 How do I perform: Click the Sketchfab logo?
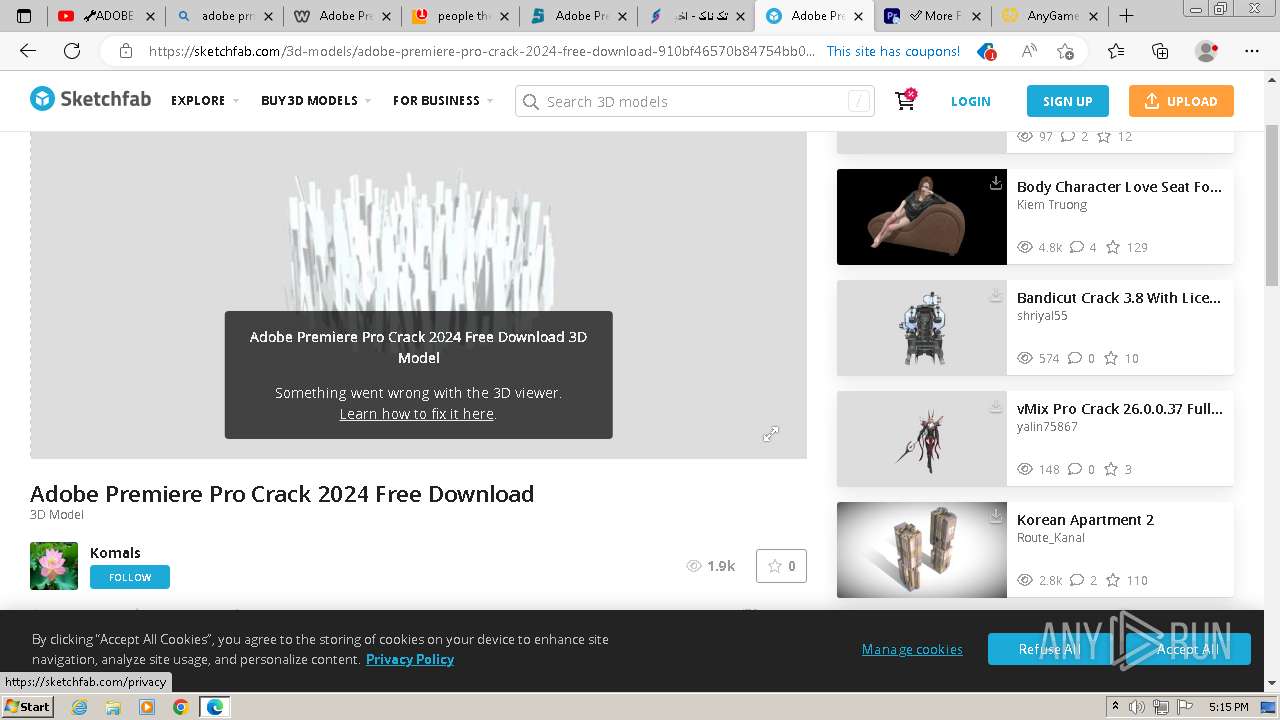[90, 99]
